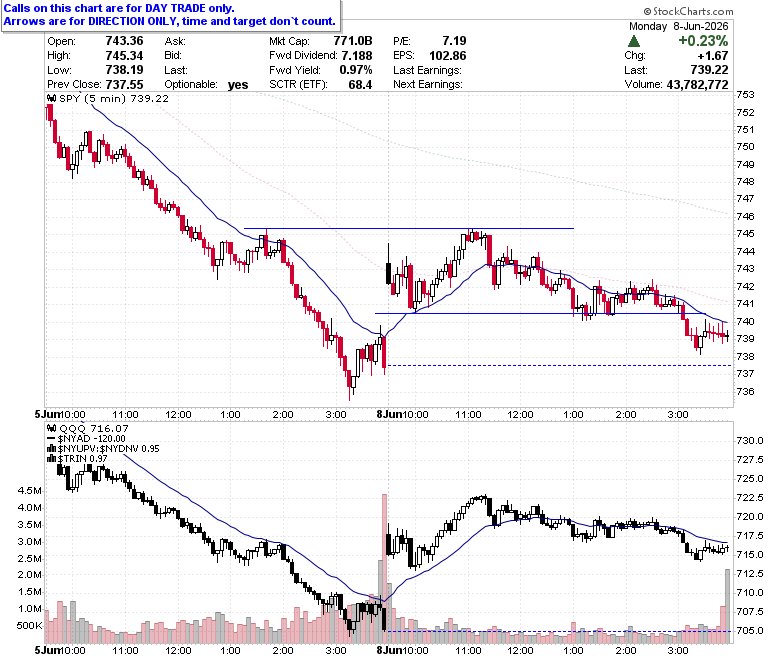
Task: Click the Optionable 'yes' value
Action: pos(238,85)
